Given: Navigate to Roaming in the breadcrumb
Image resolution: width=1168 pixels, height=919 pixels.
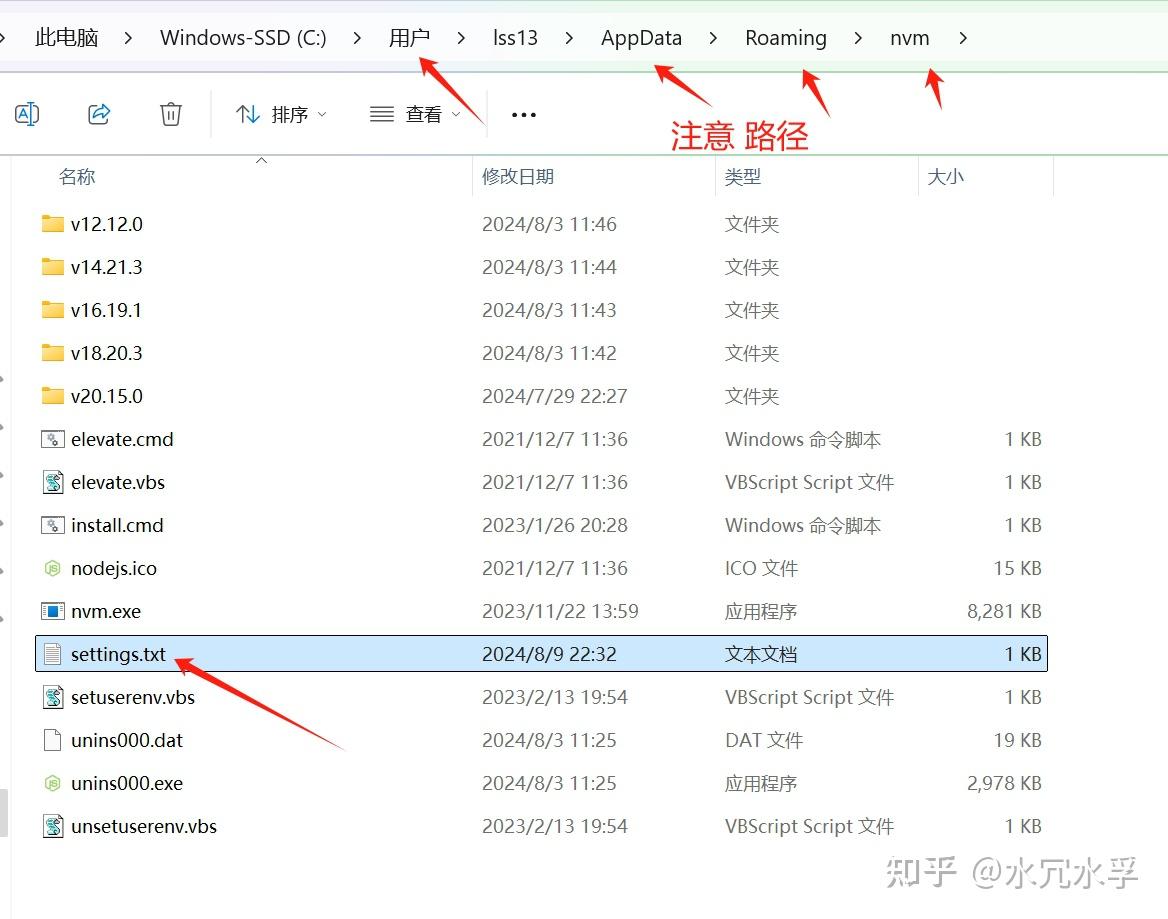Looking at the screenshot, I should [x=786, y=37].
